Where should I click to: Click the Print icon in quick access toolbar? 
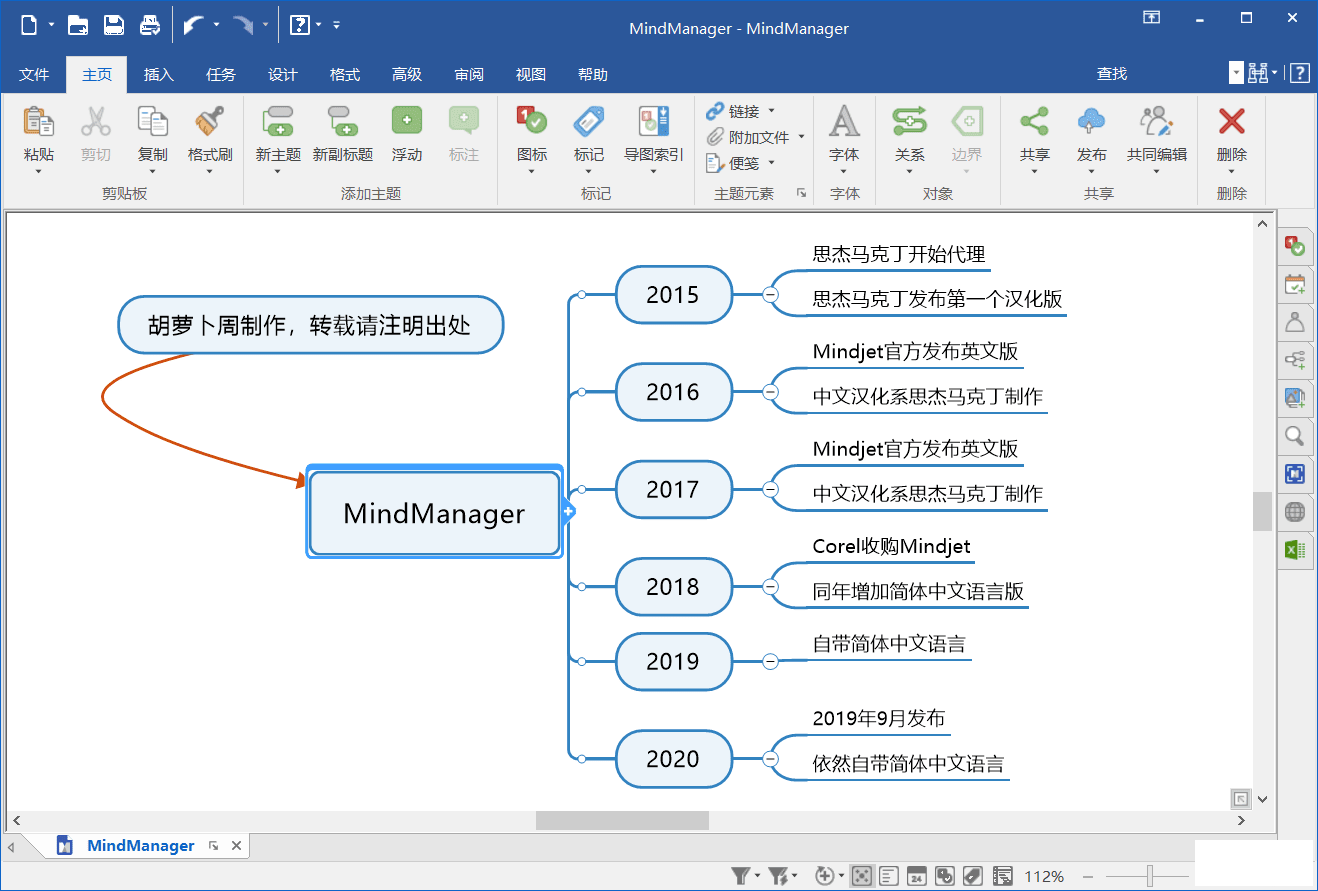[150, 25]
